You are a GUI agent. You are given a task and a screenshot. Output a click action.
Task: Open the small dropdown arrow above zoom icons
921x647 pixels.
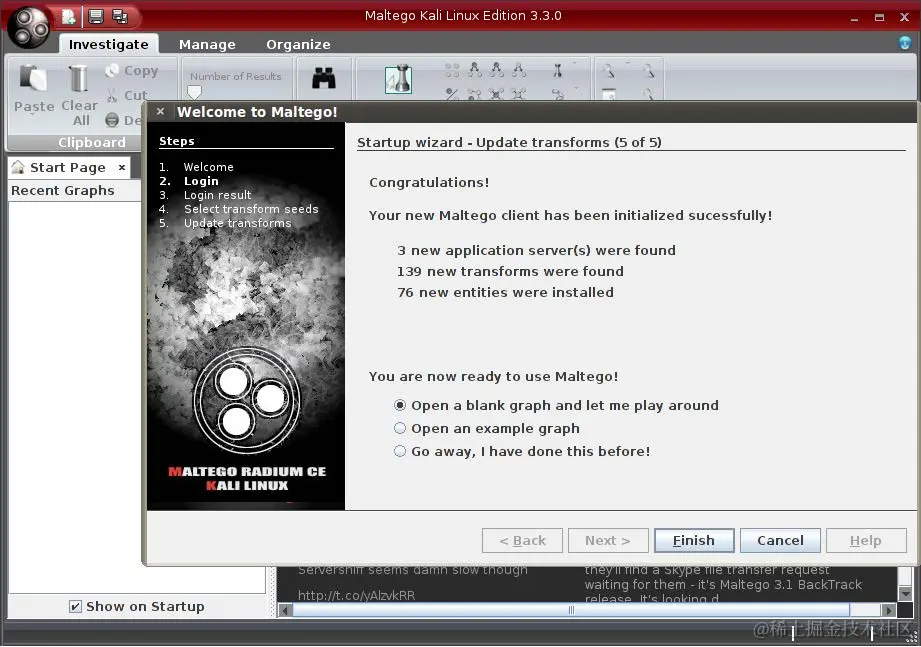(628, 63)
